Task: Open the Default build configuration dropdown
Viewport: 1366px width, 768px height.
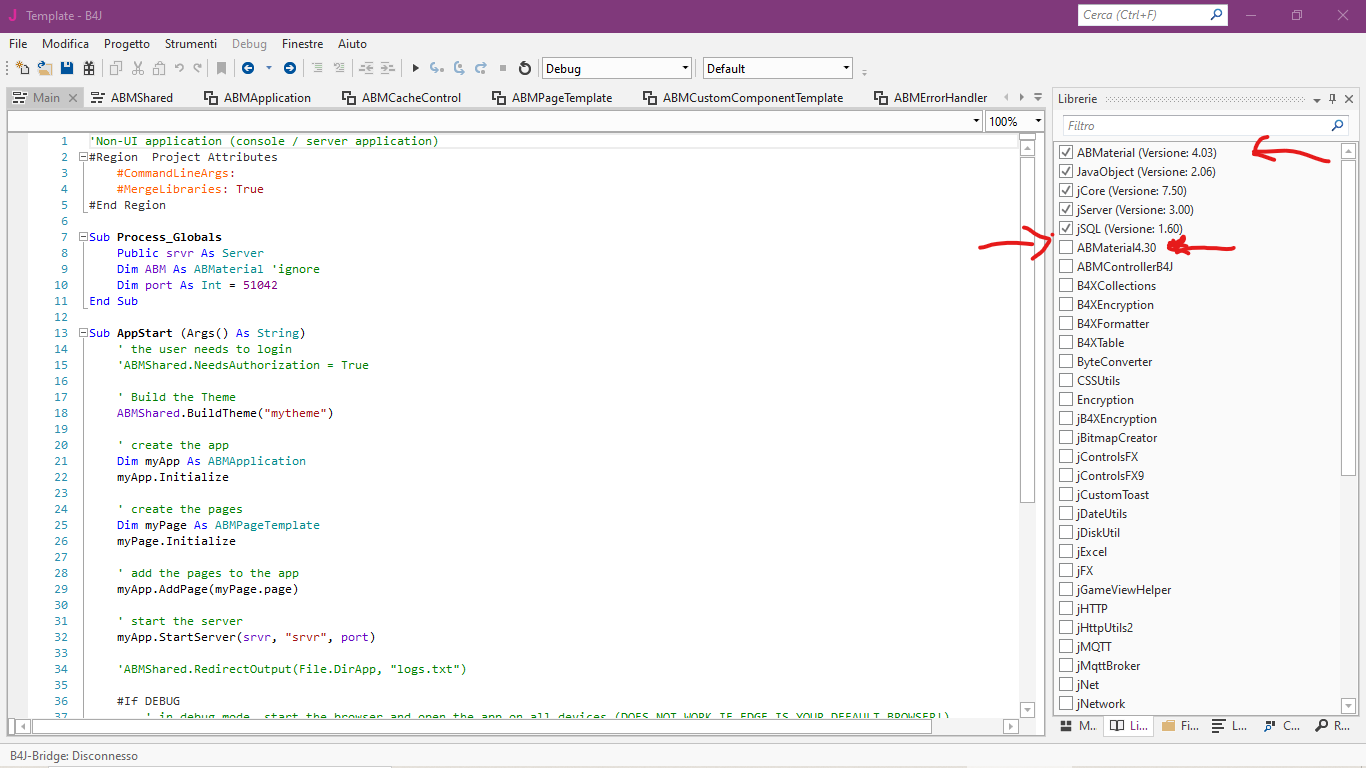Action: (777, 68)
